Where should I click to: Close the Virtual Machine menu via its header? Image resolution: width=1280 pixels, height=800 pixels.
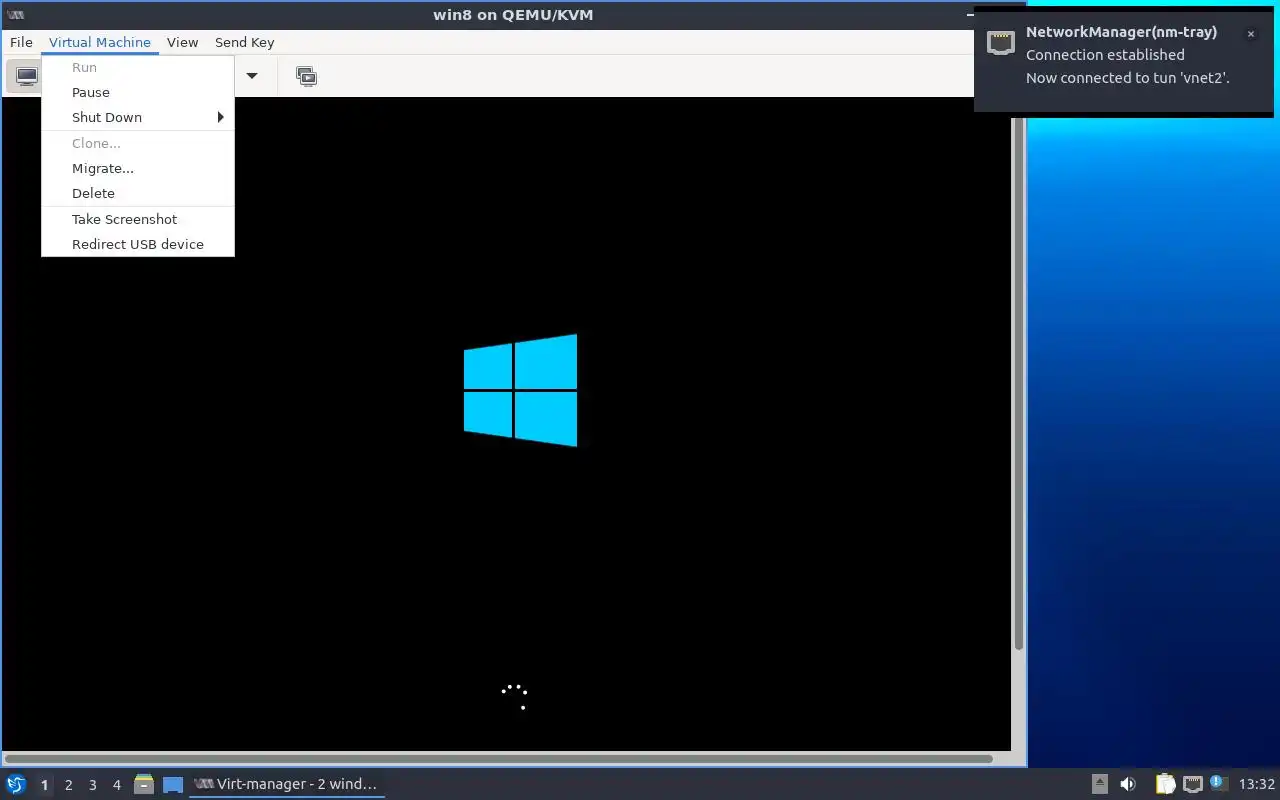100,42
